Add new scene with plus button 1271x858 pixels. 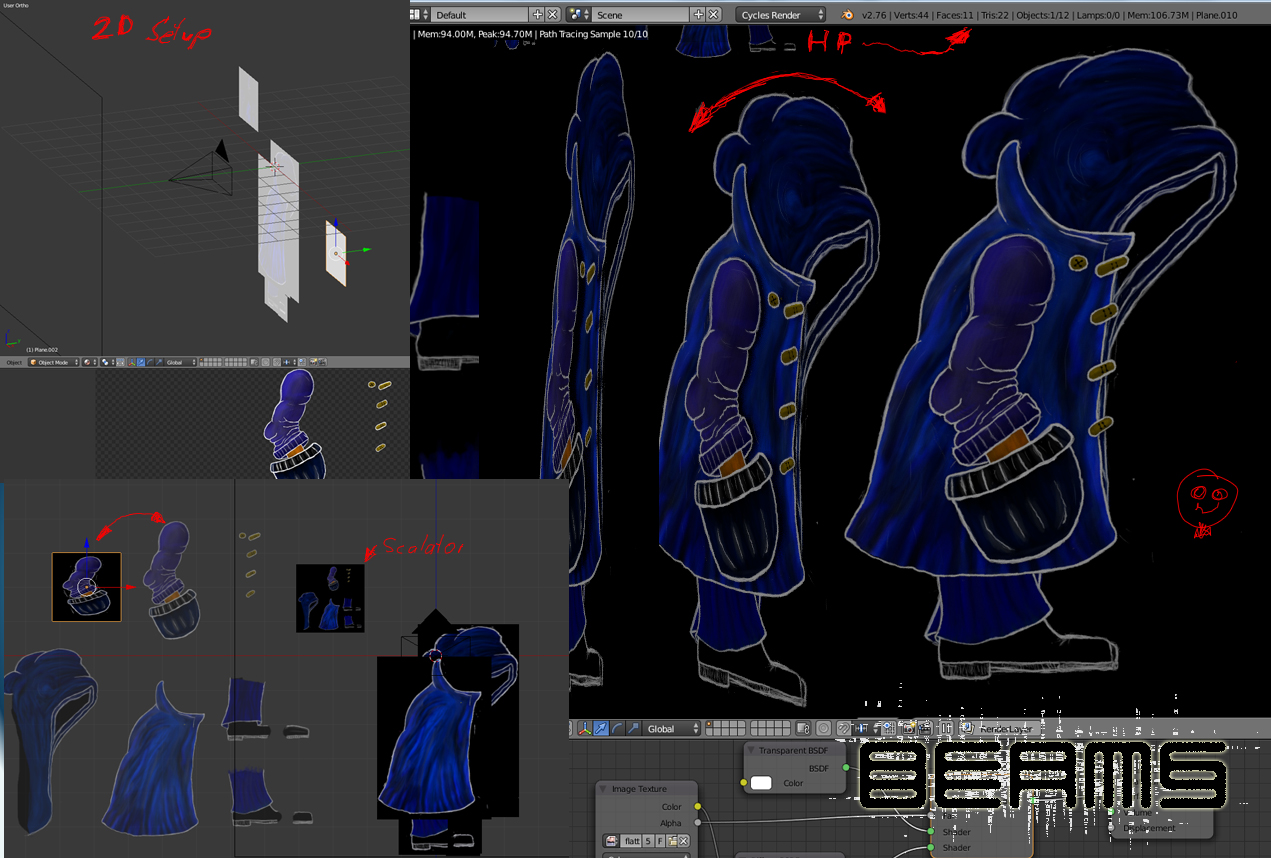[x=698, y=15]
